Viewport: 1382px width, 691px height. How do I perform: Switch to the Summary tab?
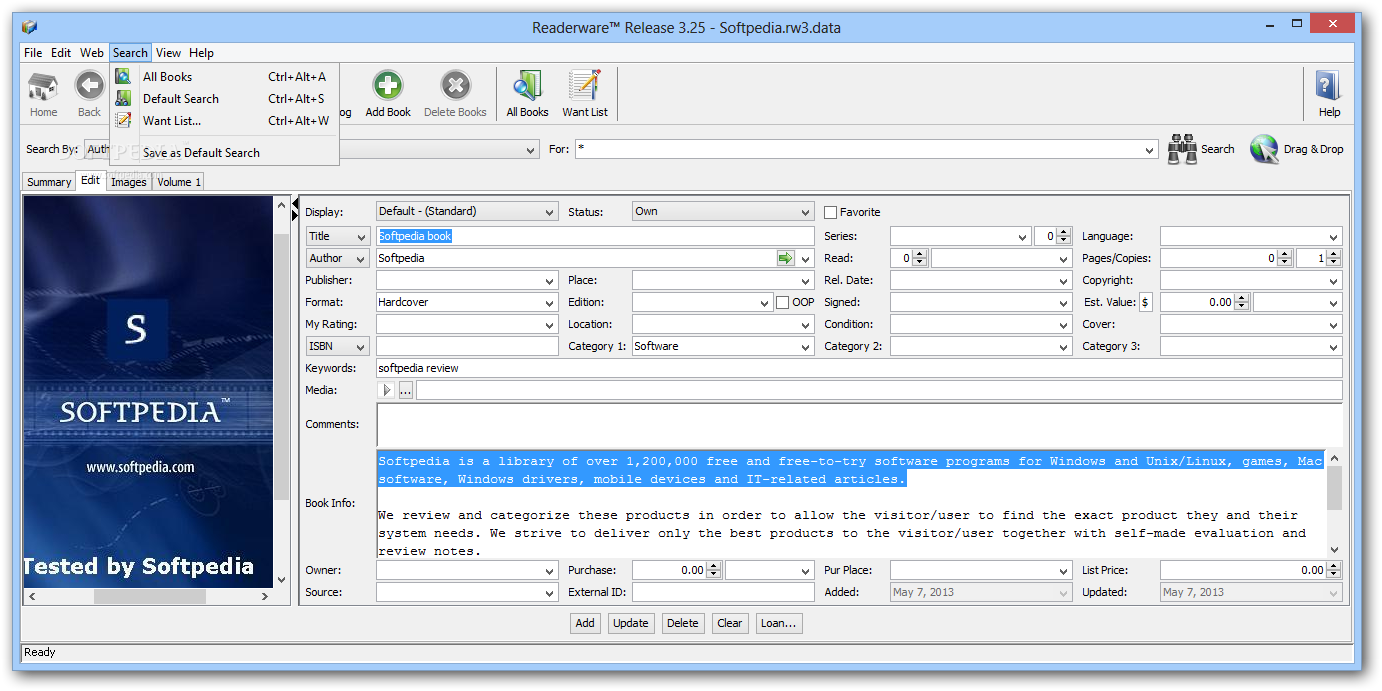(49, 182)
